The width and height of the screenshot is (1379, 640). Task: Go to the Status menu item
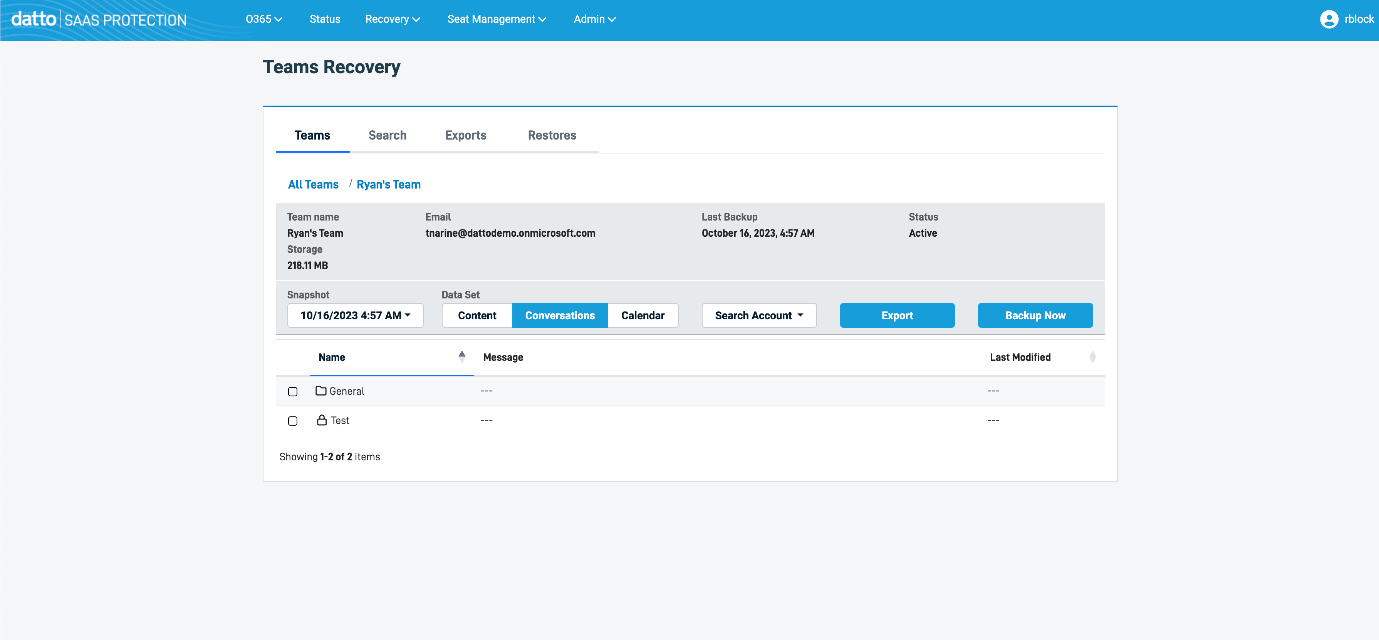(325, 19)
